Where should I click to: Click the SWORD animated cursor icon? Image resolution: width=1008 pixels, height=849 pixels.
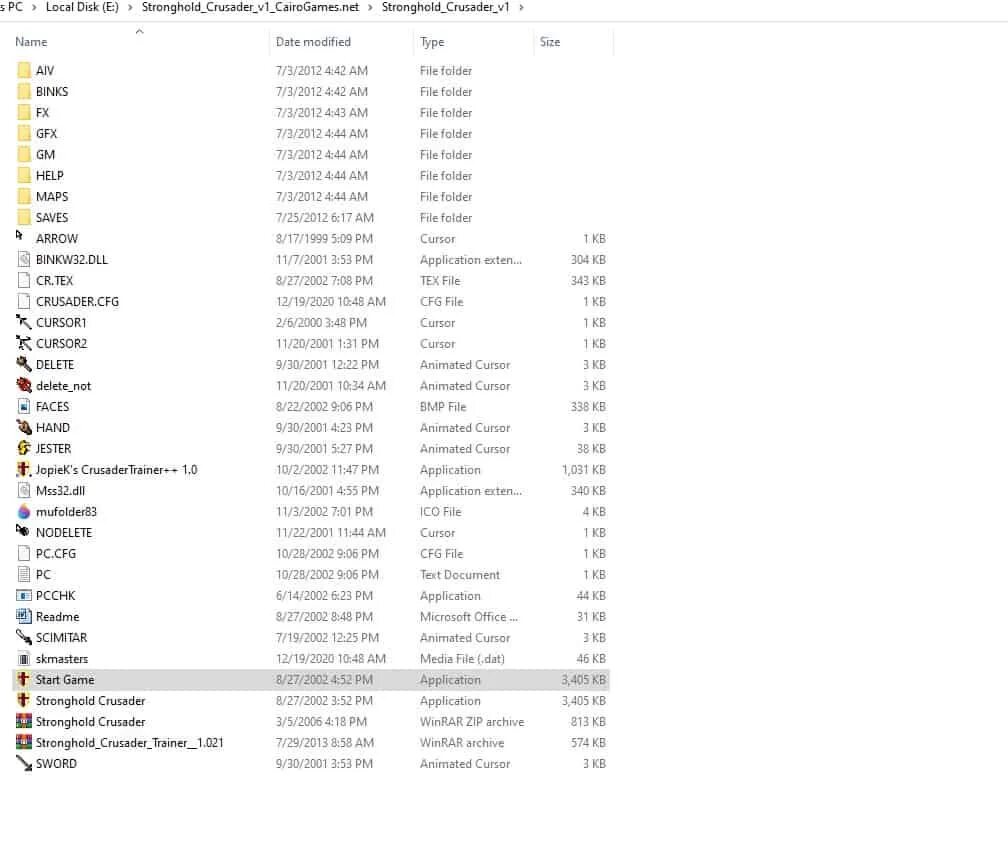(24, 764)
